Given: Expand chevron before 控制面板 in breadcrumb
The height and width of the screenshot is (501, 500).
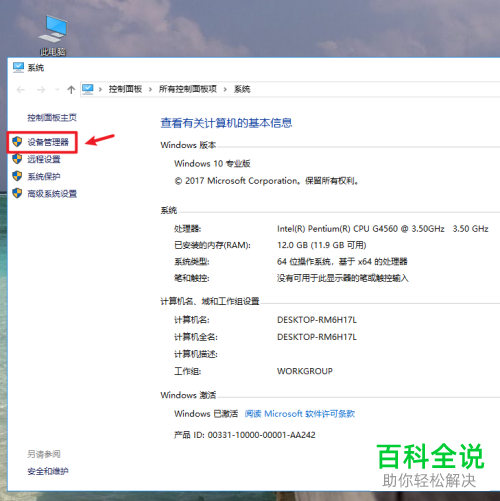Looking at the screenshot, I should [x=100, y=89].
